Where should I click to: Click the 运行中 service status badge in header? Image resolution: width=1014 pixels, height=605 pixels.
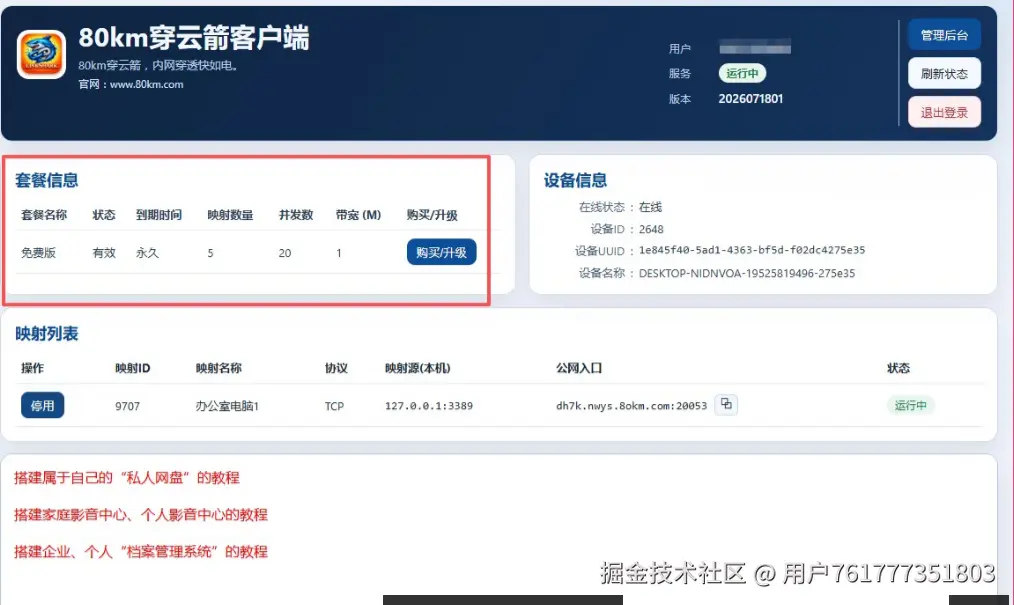click(742, 73)
